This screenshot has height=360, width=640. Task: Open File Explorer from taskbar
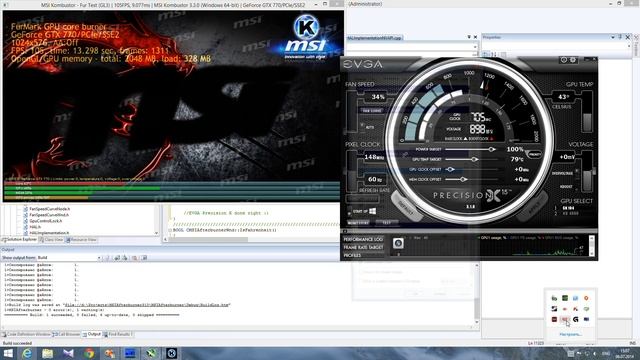click(x=48, y=353)
